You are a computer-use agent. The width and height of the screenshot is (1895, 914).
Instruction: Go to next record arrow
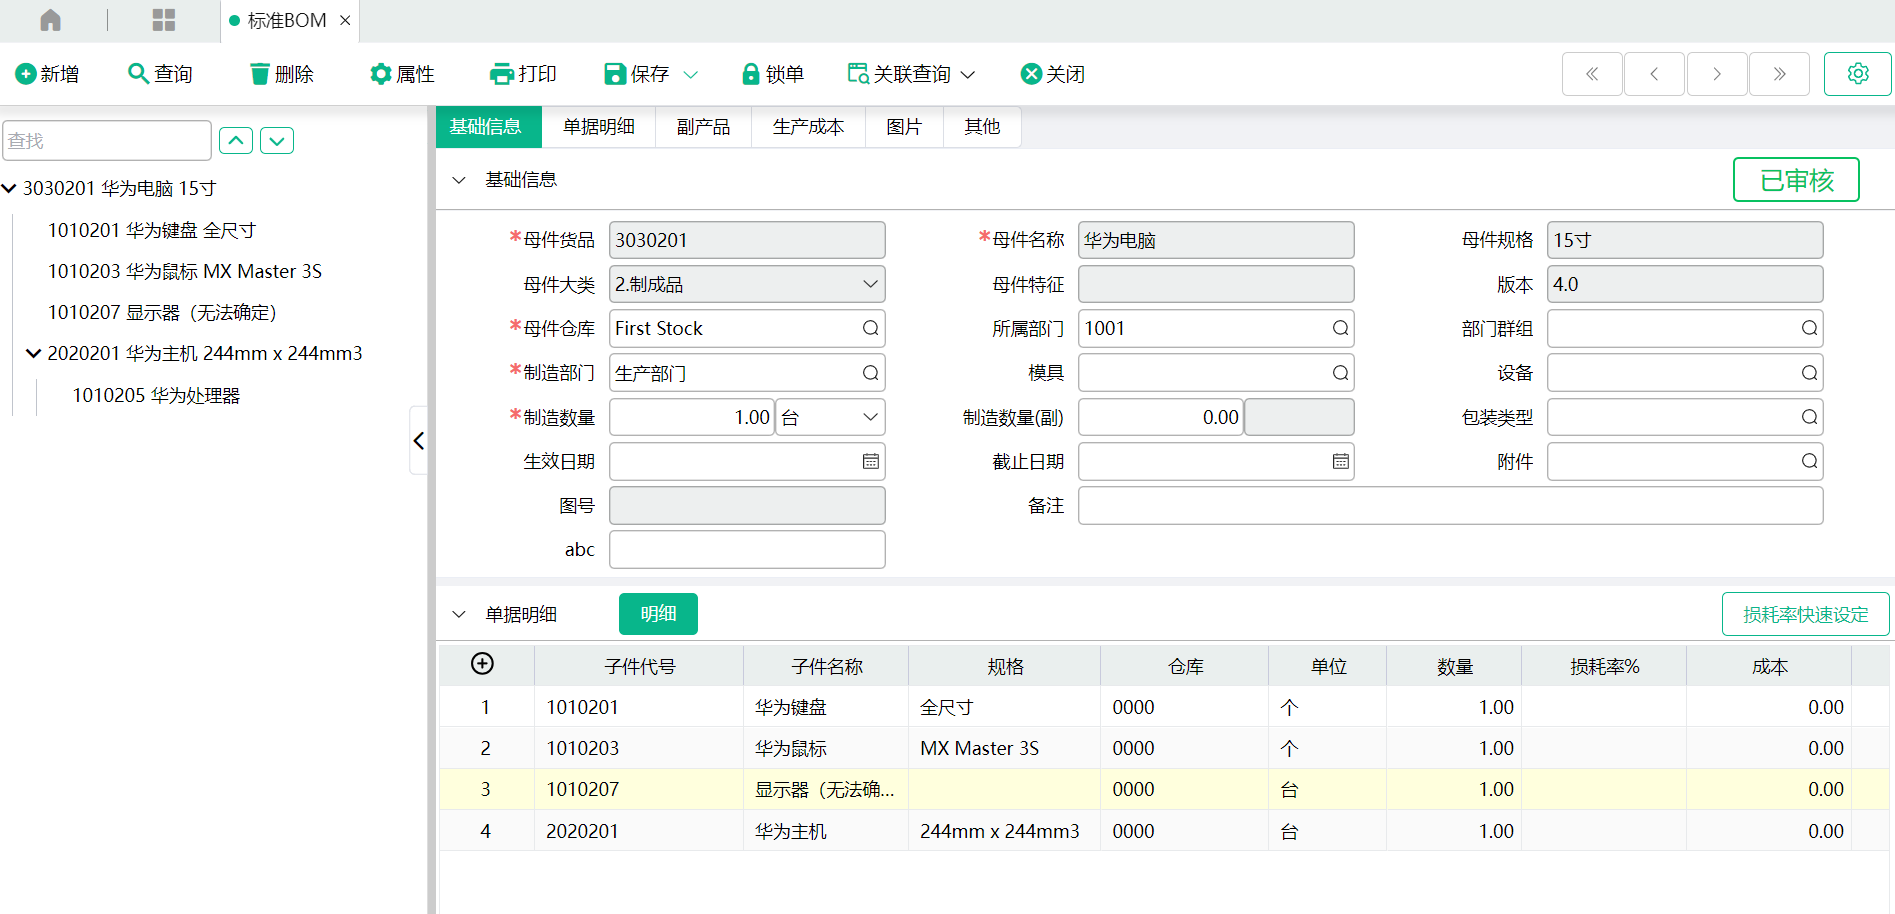[1717, 74]
